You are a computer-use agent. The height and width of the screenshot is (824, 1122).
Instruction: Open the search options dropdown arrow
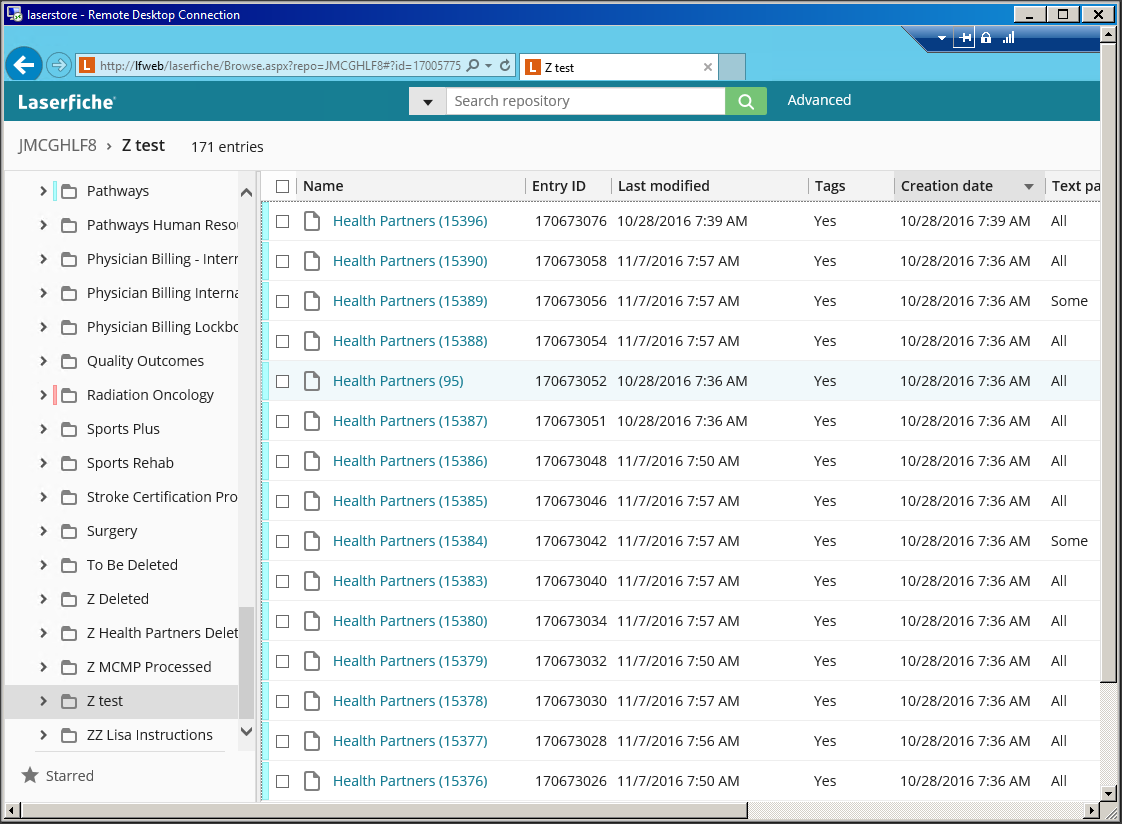tap(428, 101)
